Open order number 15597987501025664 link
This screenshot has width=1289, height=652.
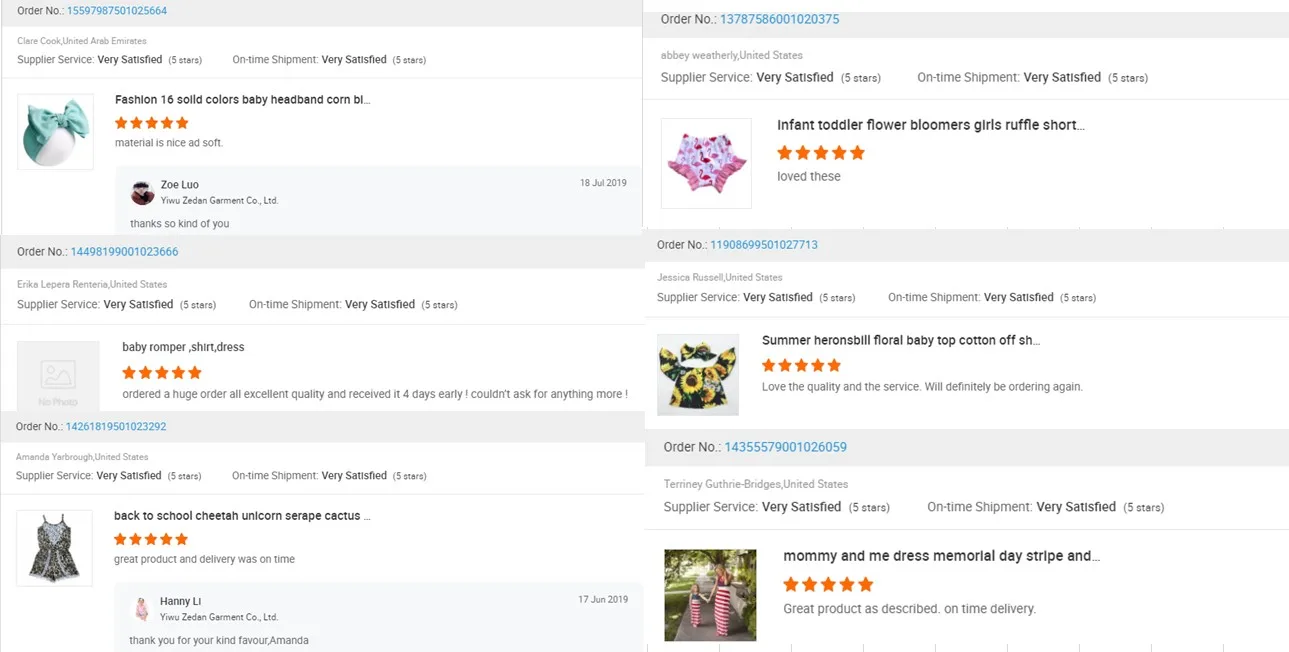click(x=117, y=11)
